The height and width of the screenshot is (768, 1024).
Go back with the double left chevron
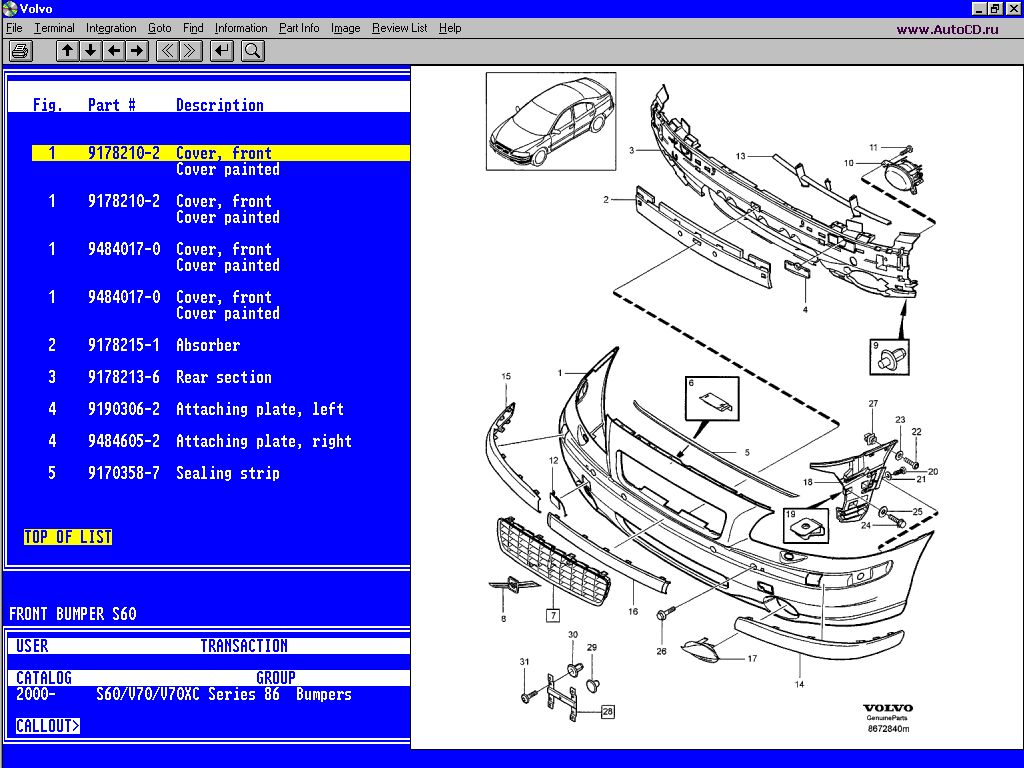(x=168, y=51)
